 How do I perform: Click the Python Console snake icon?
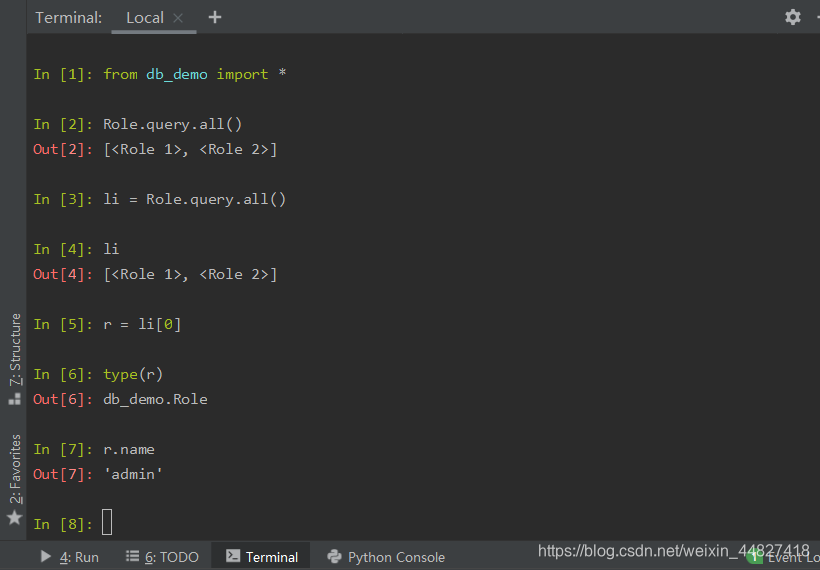334,556
